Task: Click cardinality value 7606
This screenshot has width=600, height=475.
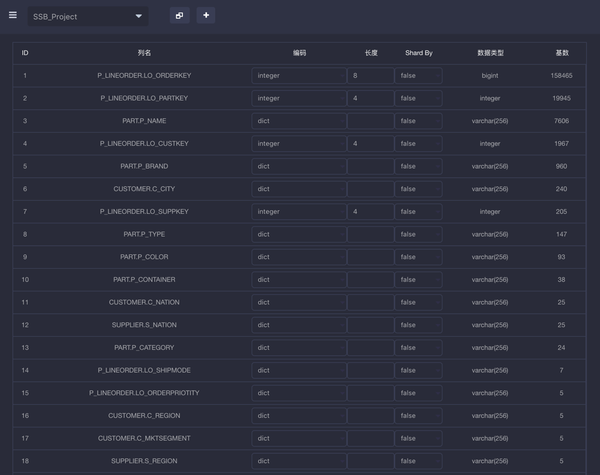Action: [x=561, y=121]
